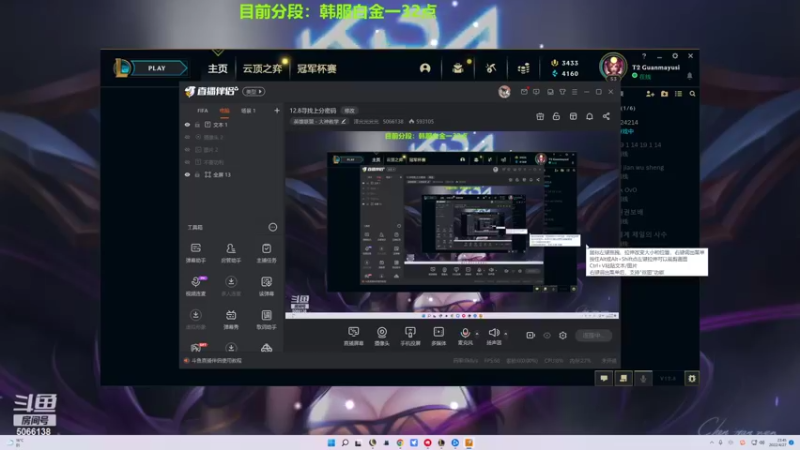
Task: Open League client store coins icon
Action: [x=523, y=68]
